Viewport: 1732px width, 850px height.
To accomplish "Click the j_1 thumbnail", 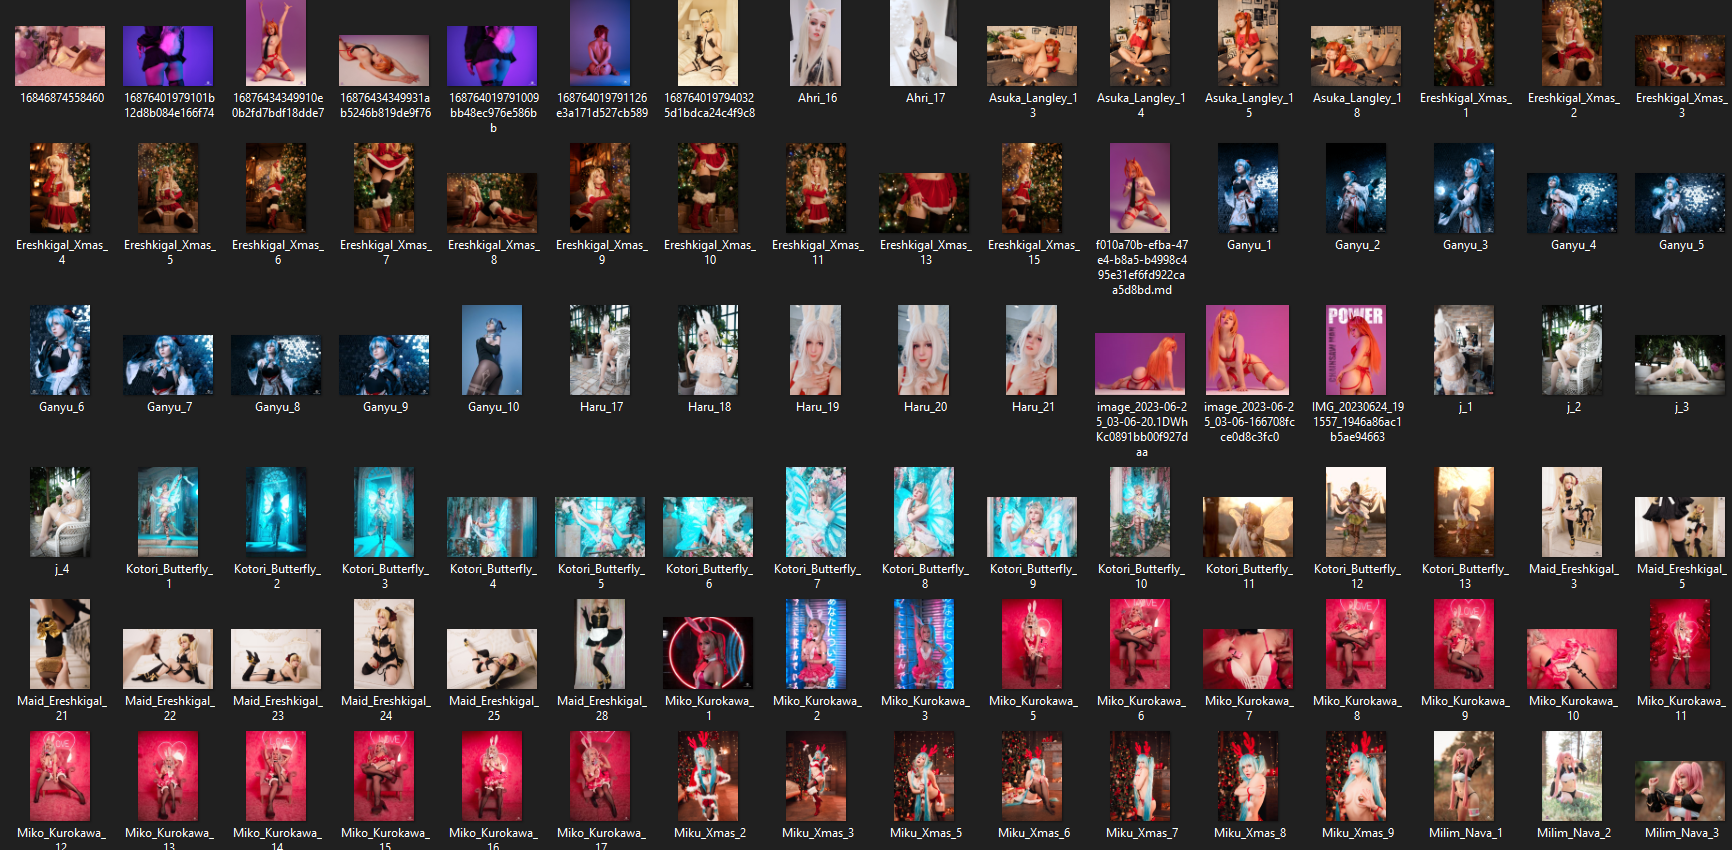I will [x=1465, y=350].
